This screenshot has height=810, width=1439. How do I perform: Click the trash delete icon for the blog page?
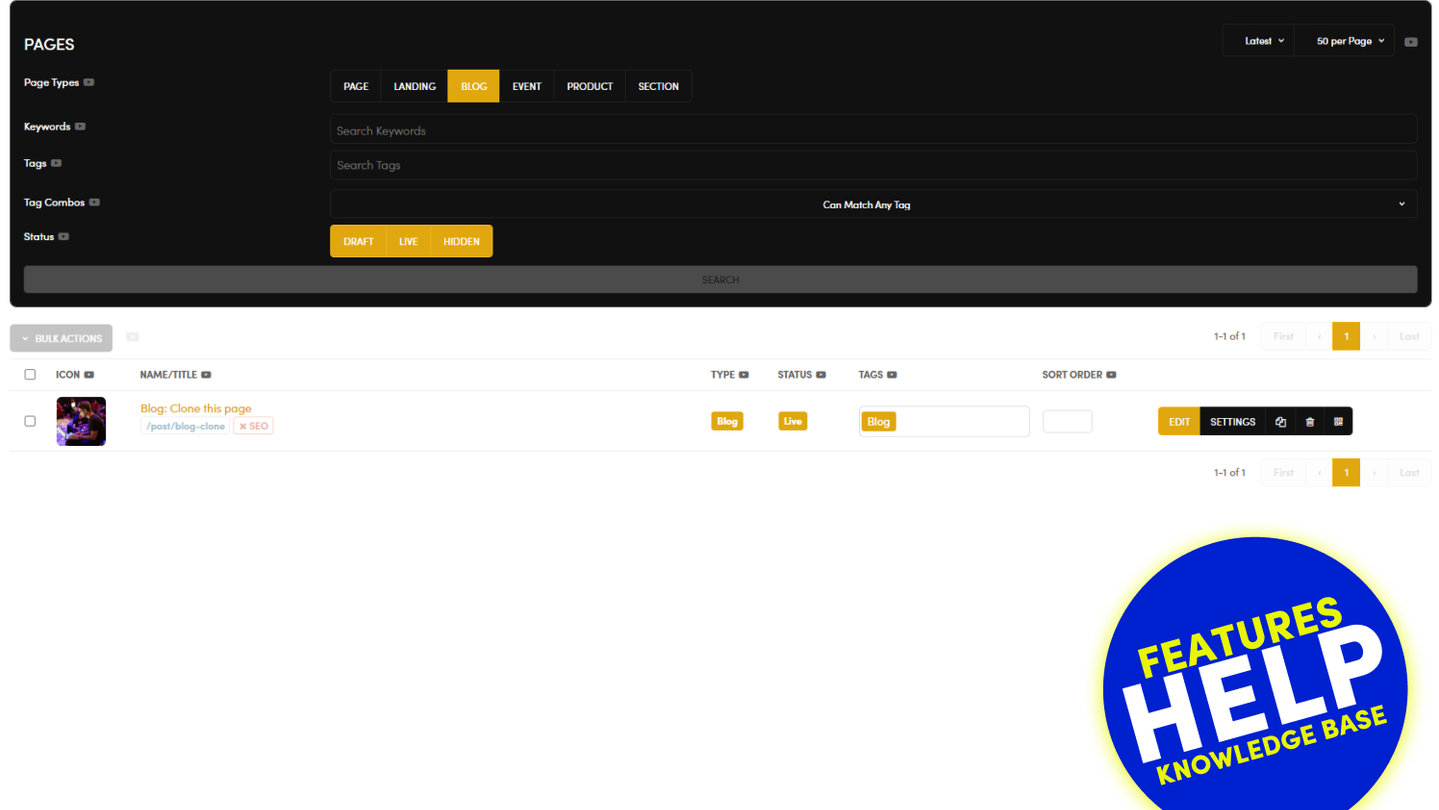click(1309, 422)
